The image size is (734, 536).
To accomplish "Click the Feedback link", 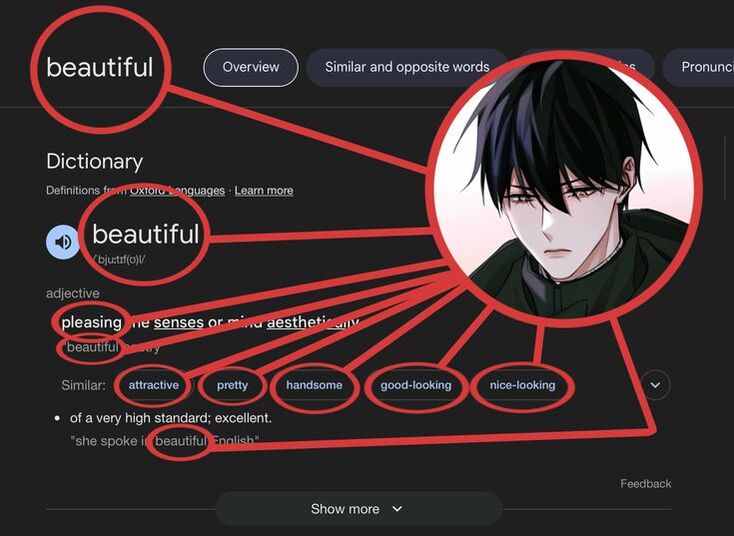I will (x=646, y=484).
